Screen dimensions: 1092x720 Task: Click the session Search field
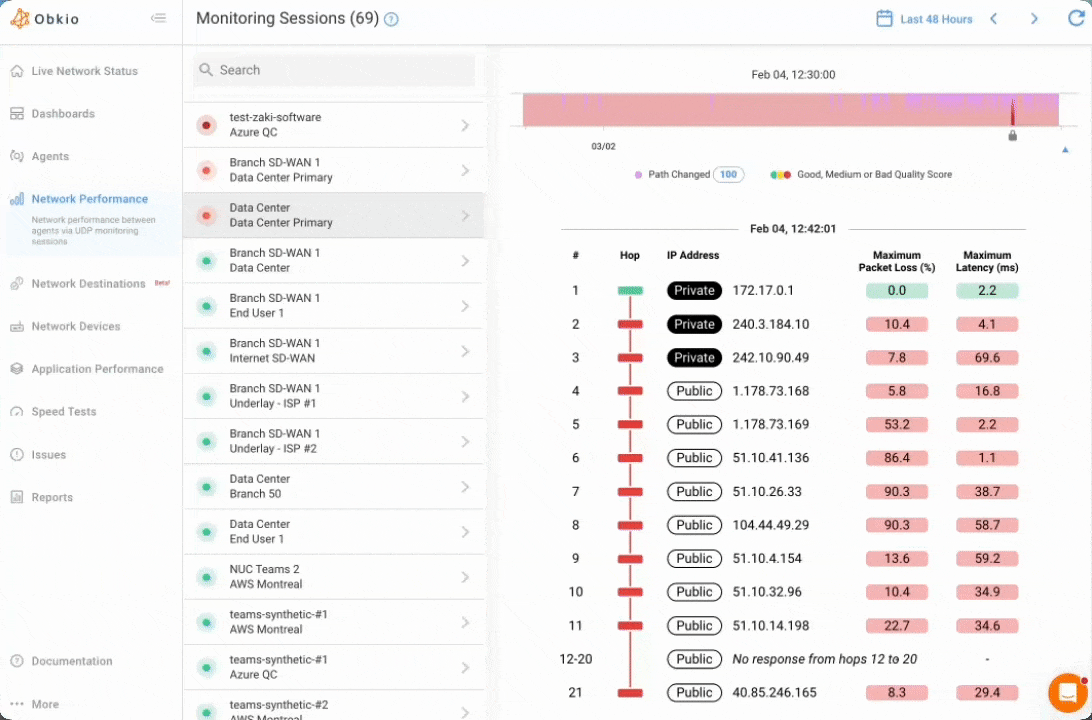(x=334, y=70)
